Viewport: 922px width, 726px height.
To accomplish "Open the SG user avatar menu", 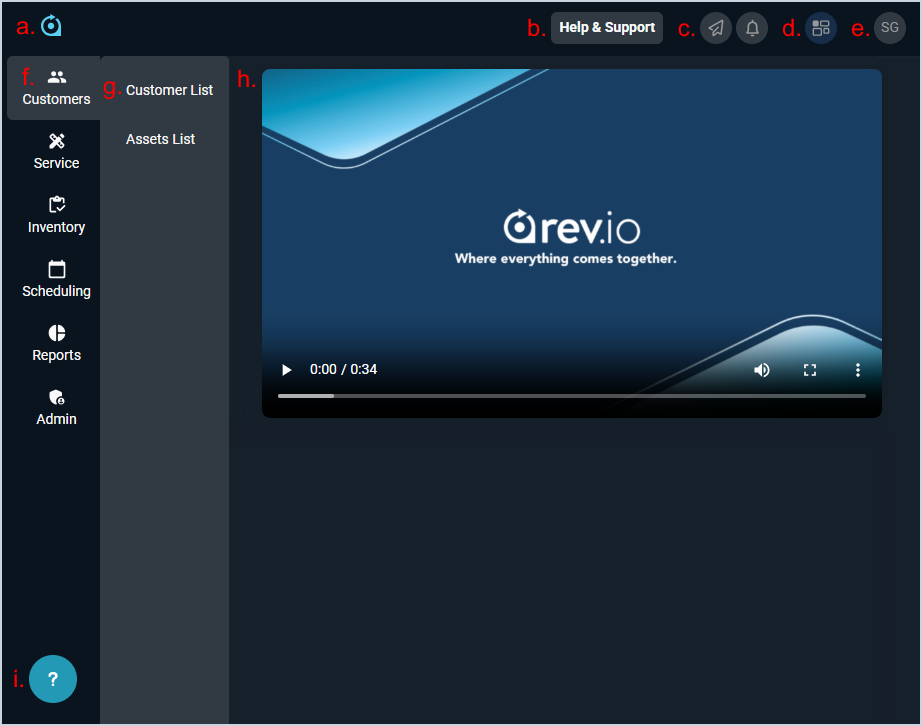I will point(889,28).
